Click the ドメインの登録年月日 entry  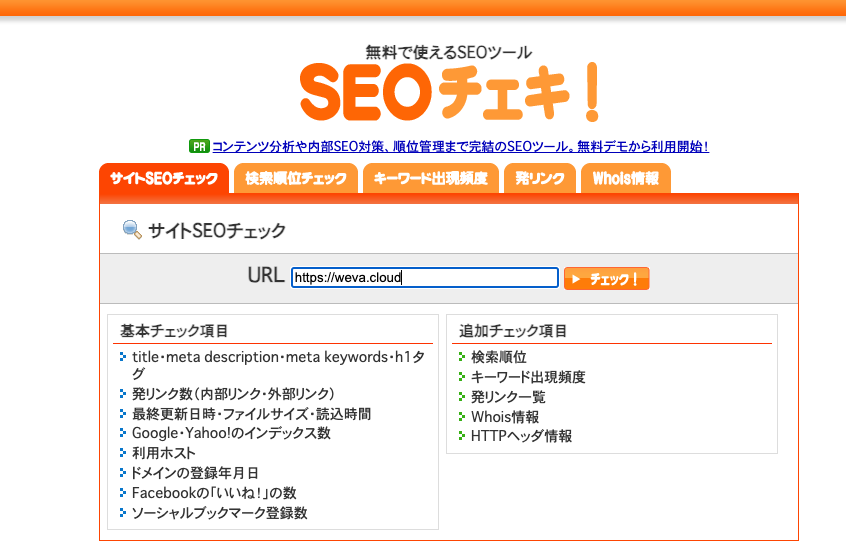tap(195, 473)
